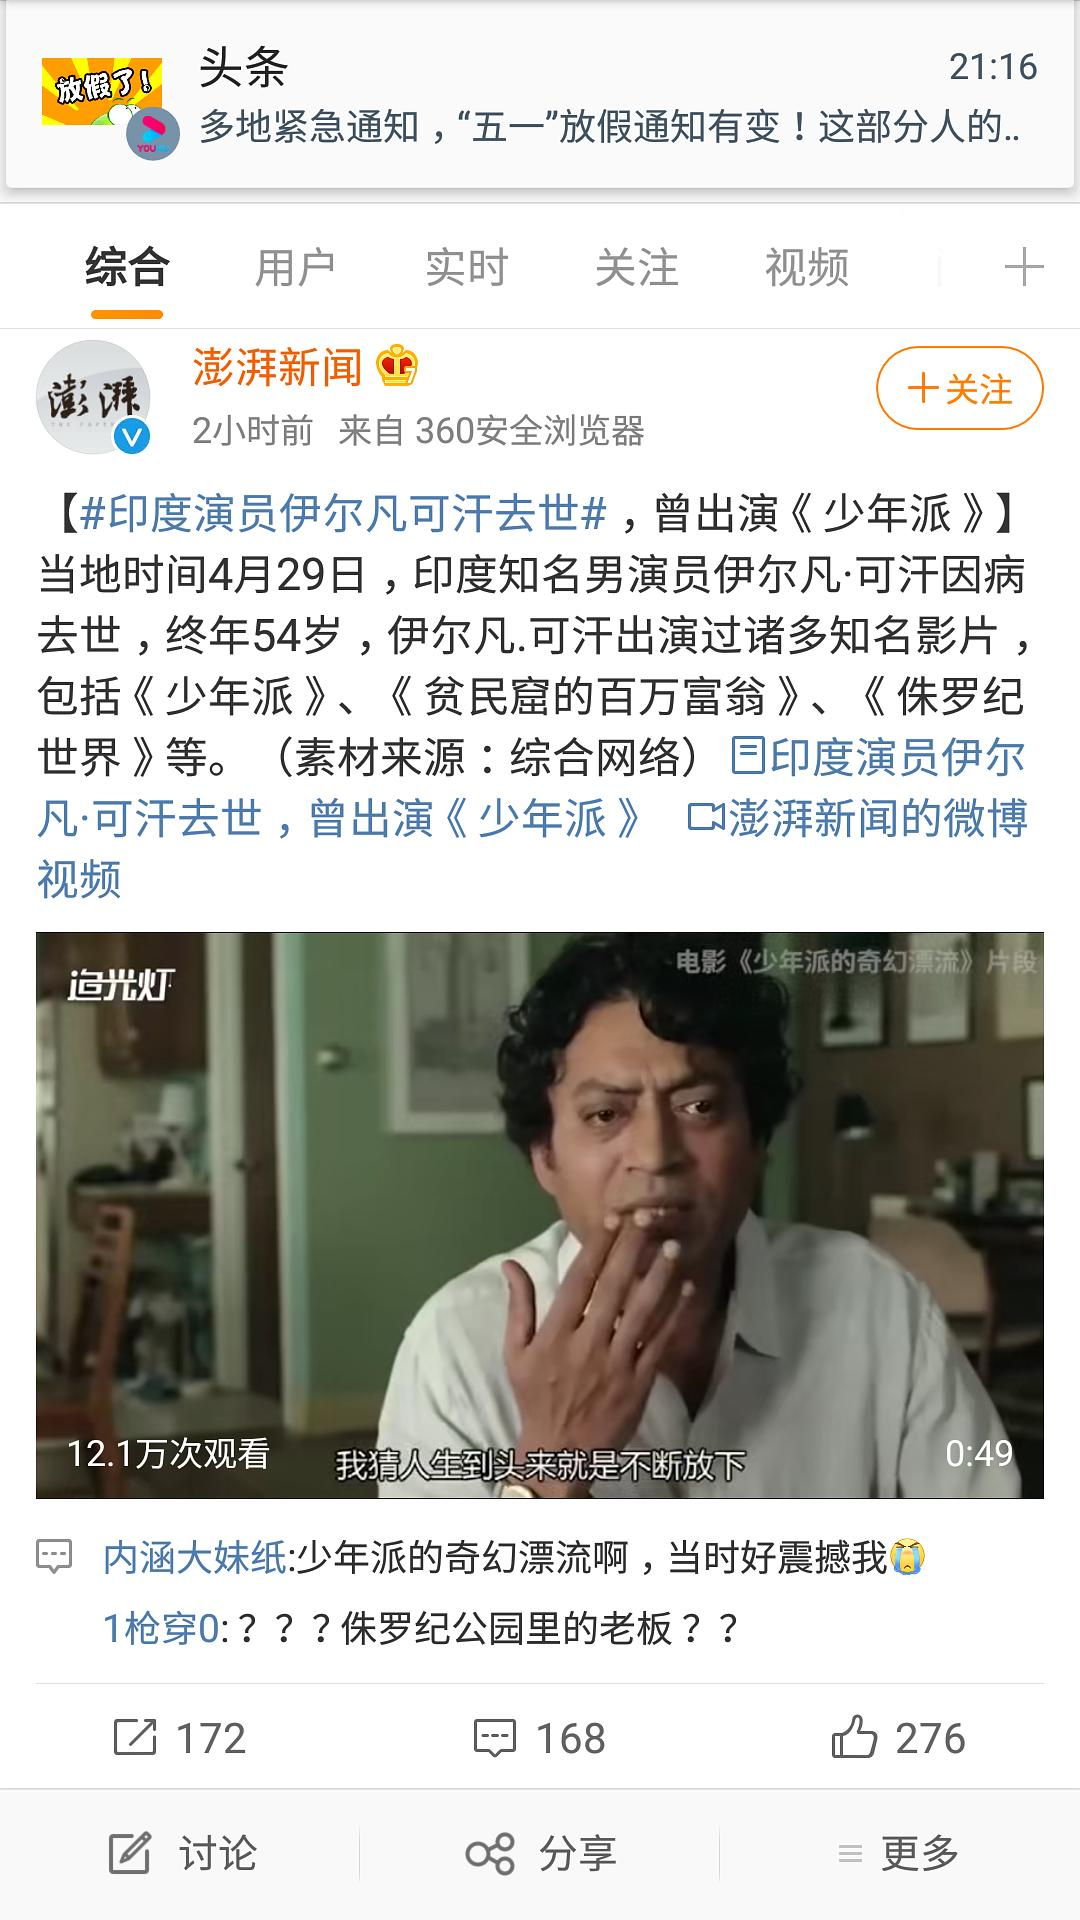Switch to the 用户 tab

(295, 268)
